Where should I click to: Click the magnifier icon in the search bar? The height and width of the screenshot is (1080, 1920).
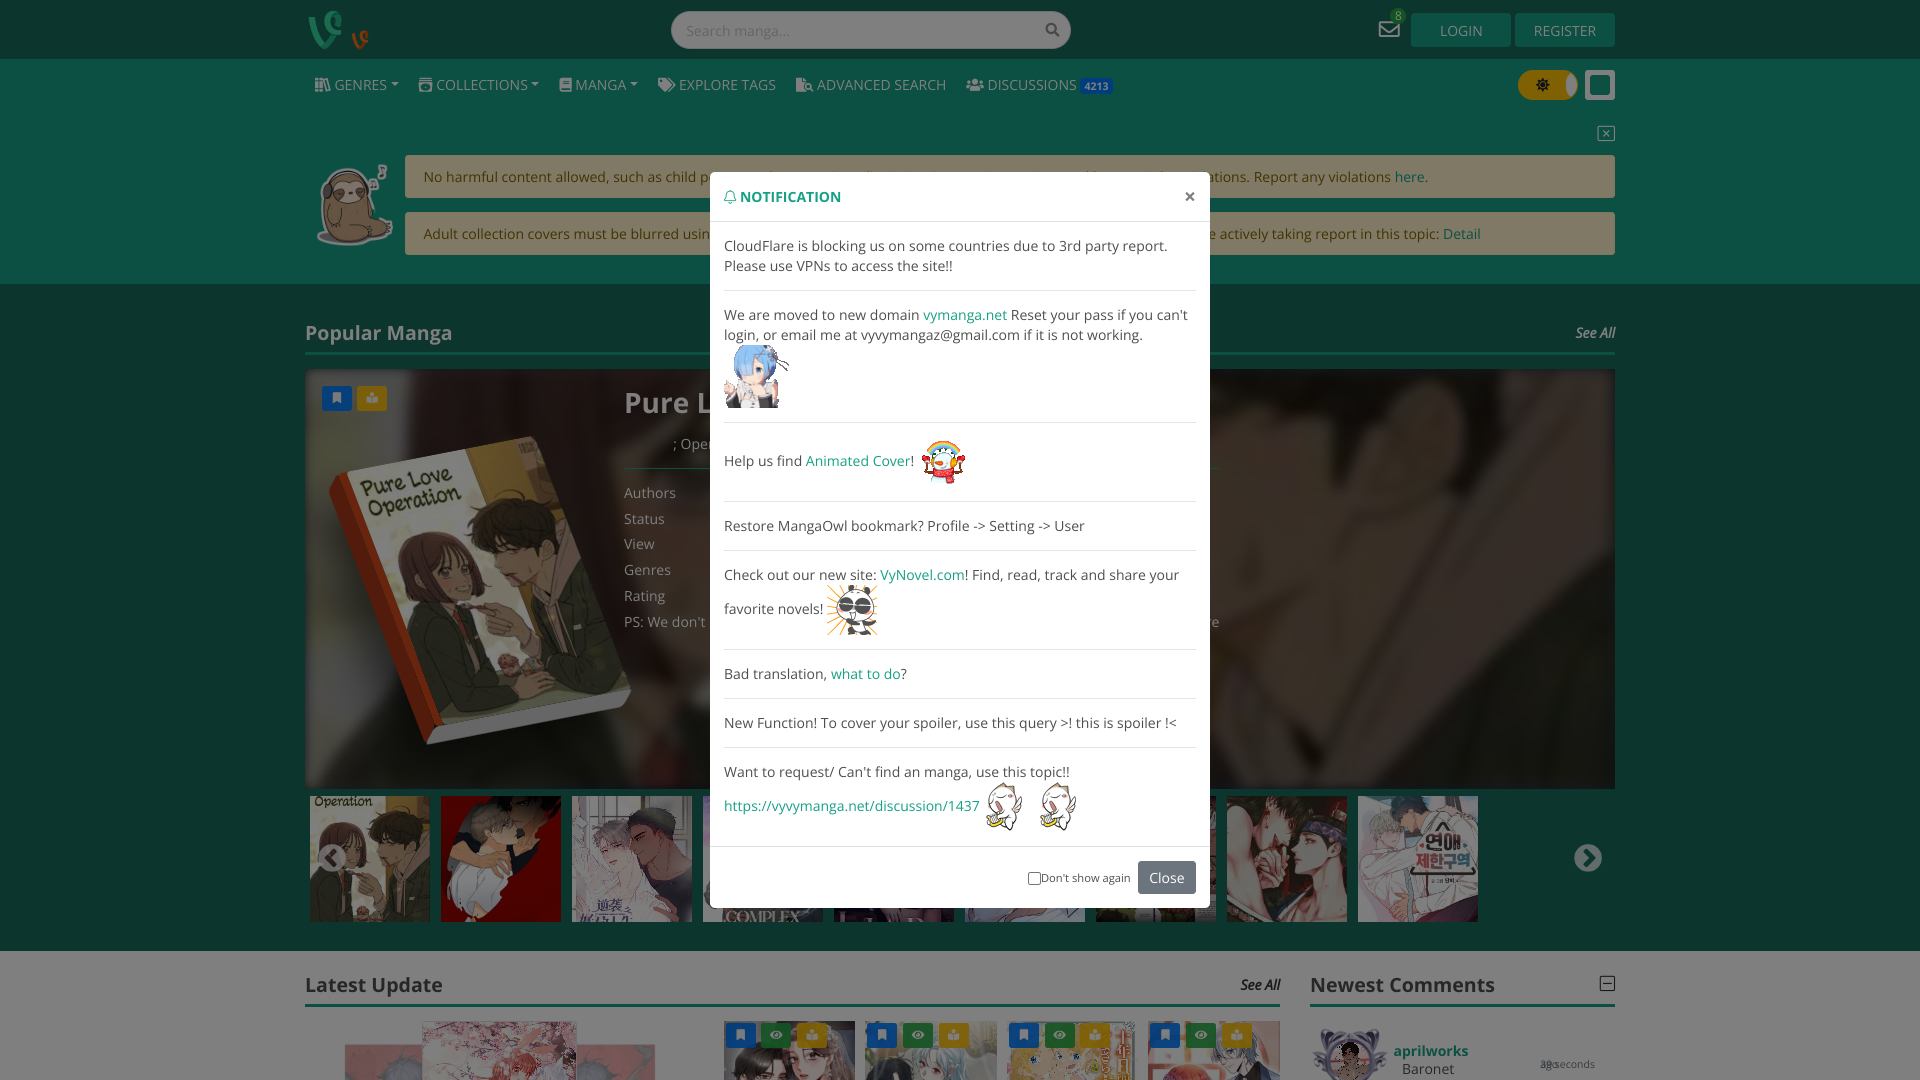pos(1052,30)
